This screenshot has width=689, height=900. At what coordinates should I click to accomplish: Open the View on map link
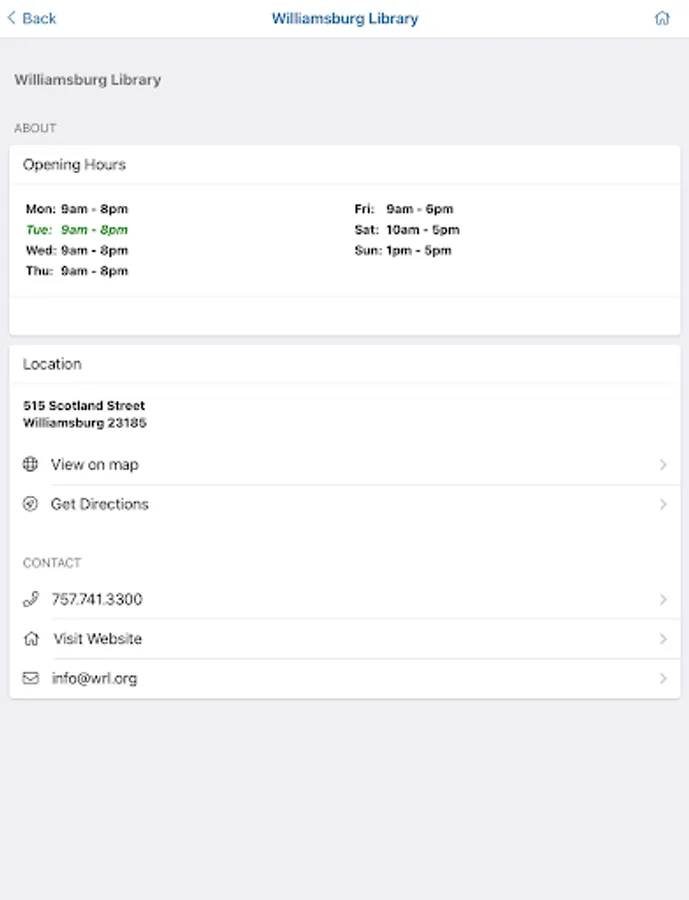coord(95,464)
